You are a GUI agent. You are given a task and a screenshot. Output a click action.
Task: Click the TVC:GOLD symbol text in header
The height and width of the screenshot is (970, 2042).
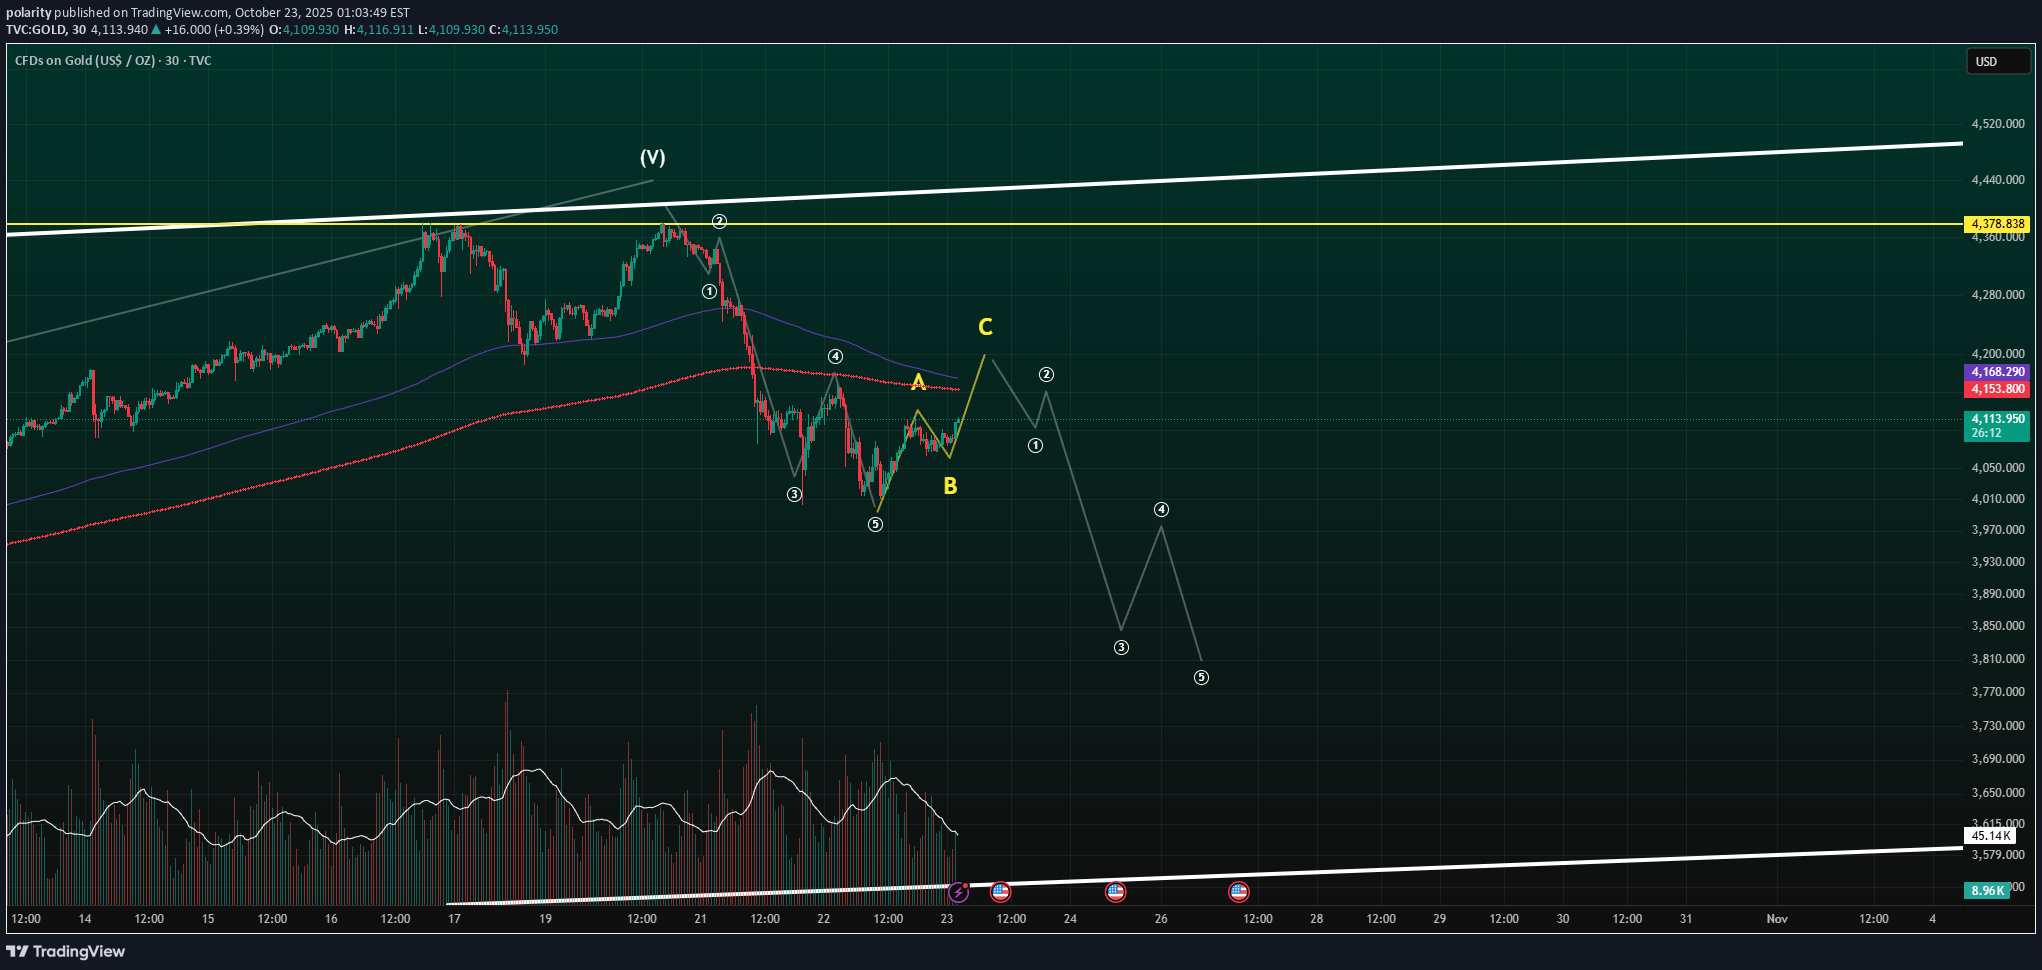coord(36,30)
